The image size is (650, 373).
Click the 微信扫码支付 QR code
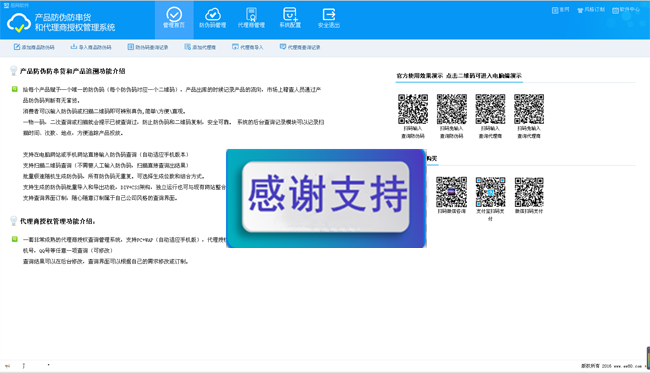pos(529,192)
